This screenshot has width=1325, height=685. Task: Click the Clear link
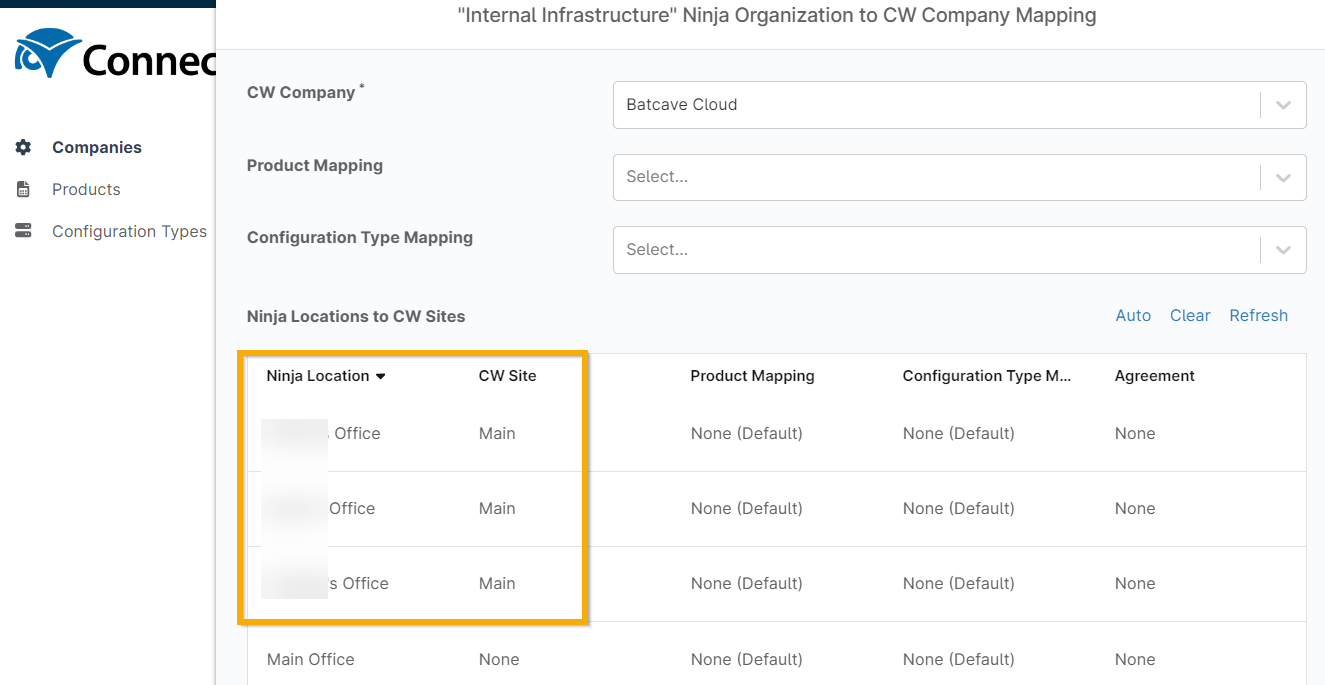coord(1190,316)
